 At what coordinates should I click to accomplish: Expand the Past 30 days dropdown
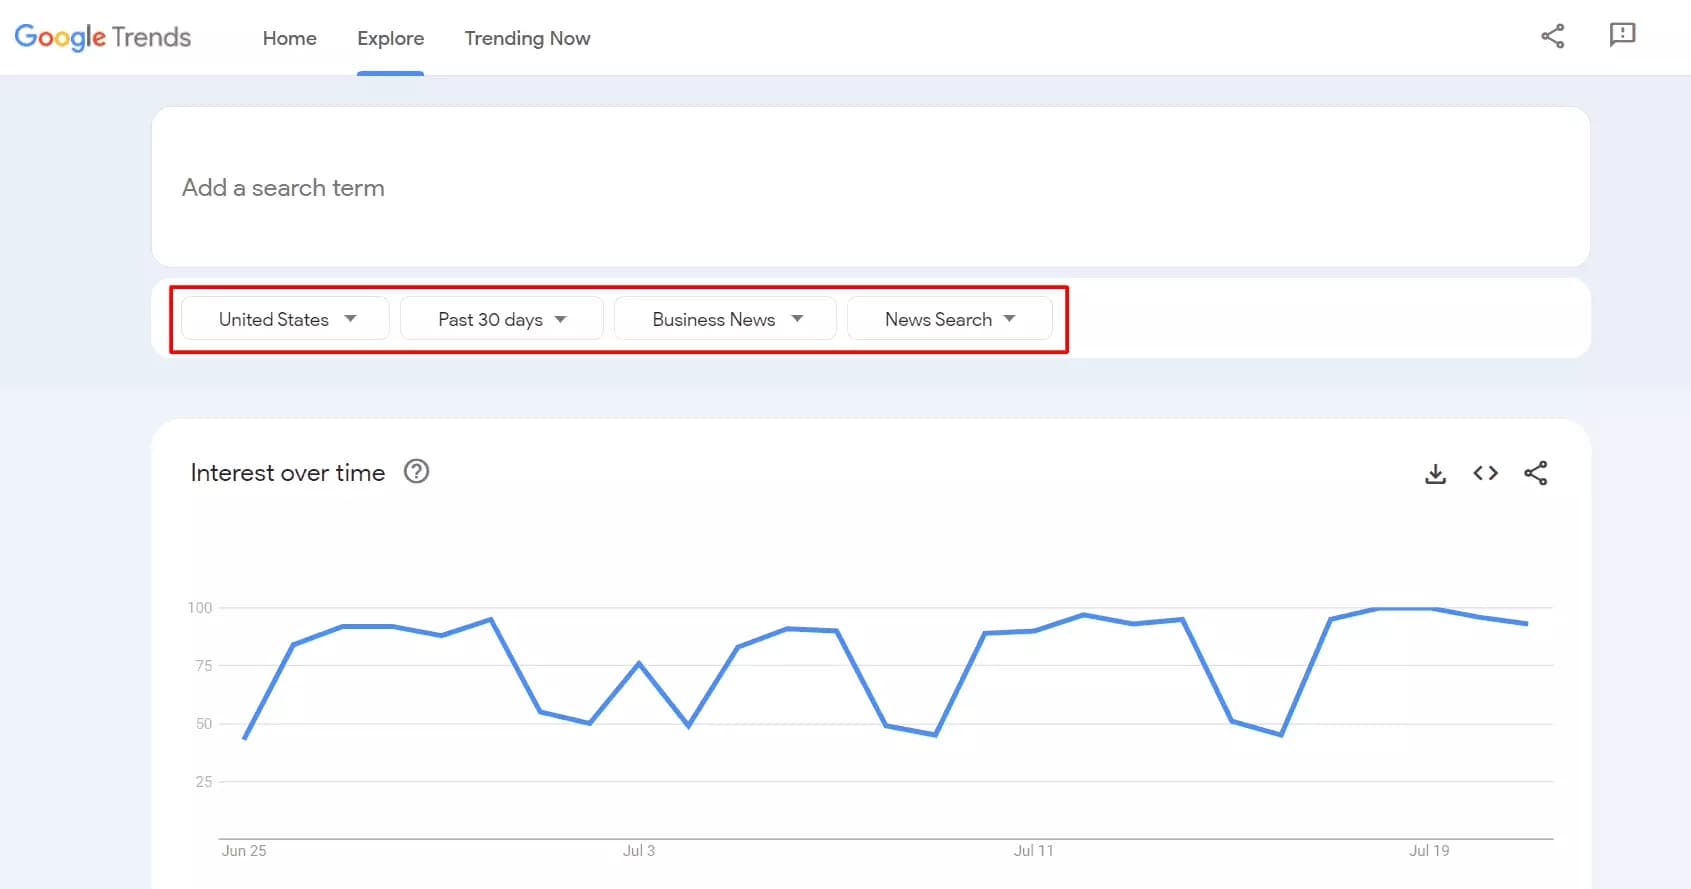501,318
